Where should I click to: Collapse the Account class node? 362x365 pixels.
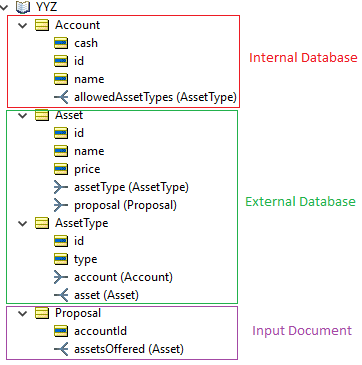22,25
